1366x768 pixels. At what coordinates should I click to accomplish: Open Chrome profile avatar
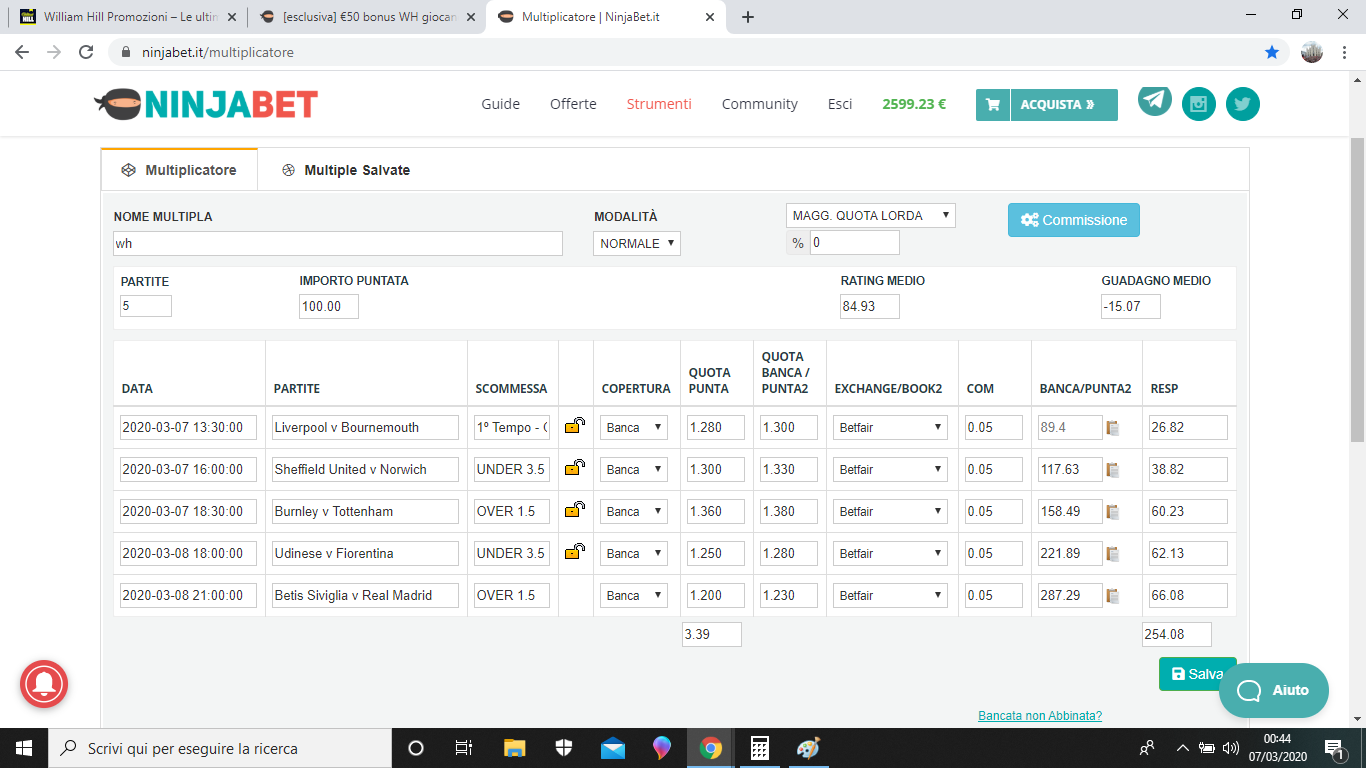[x=1312, y=52]
